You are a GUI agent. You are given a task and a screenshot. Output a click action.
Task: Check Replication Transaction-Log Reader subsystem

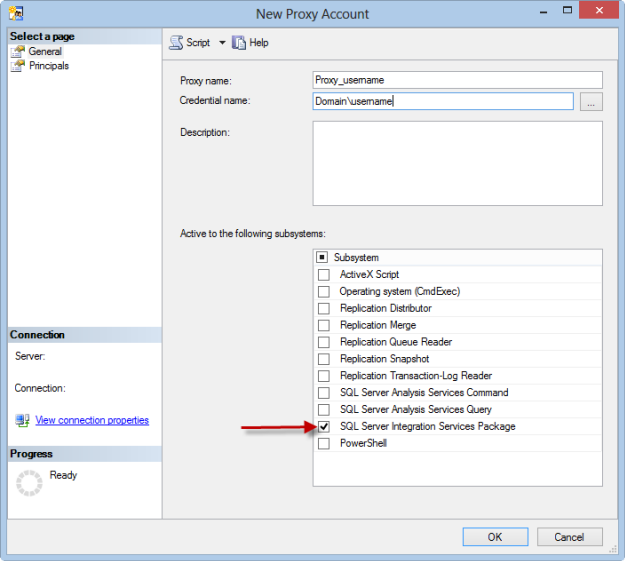click(x=324, y=376)
